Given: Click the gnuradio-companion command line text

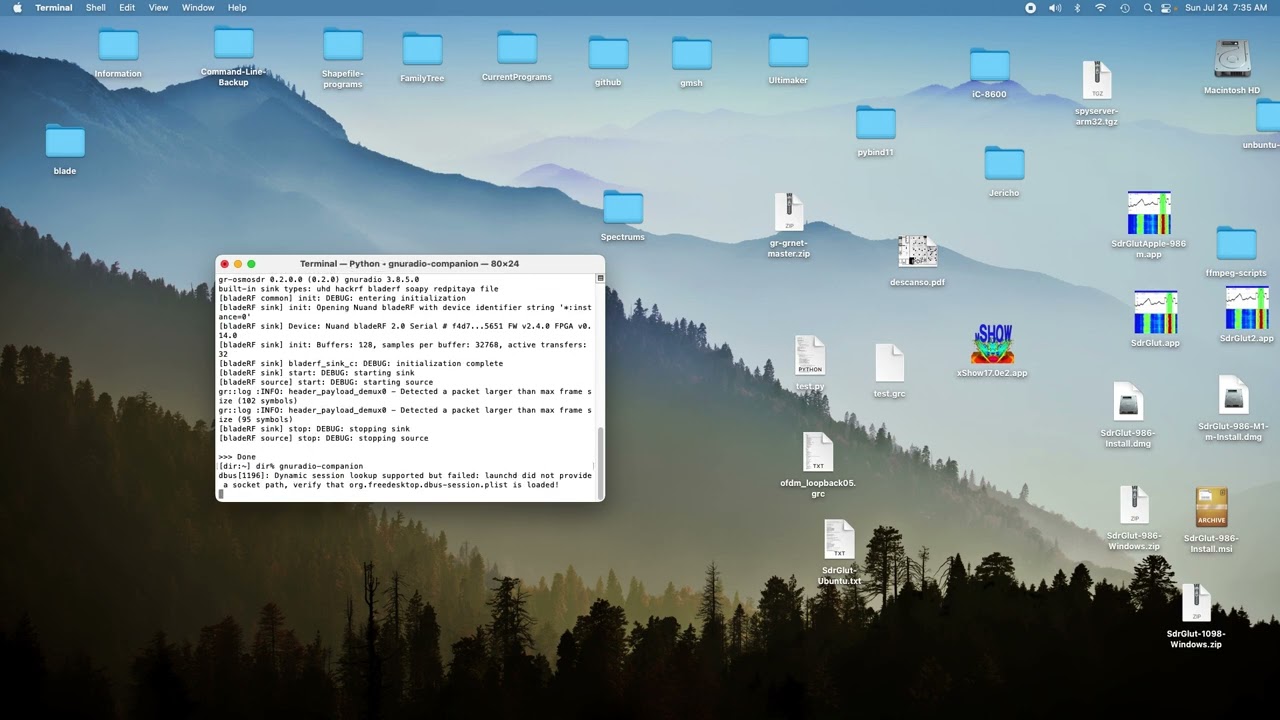Looking at the screenshot, I should click(x=321, y=466).
